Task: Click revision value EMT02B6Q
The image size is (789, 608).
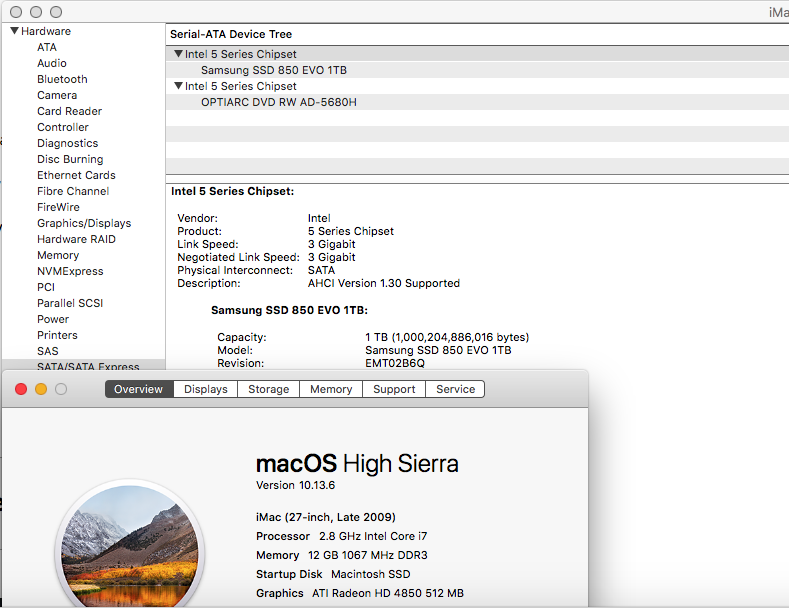Action: (x=395, y=363)
